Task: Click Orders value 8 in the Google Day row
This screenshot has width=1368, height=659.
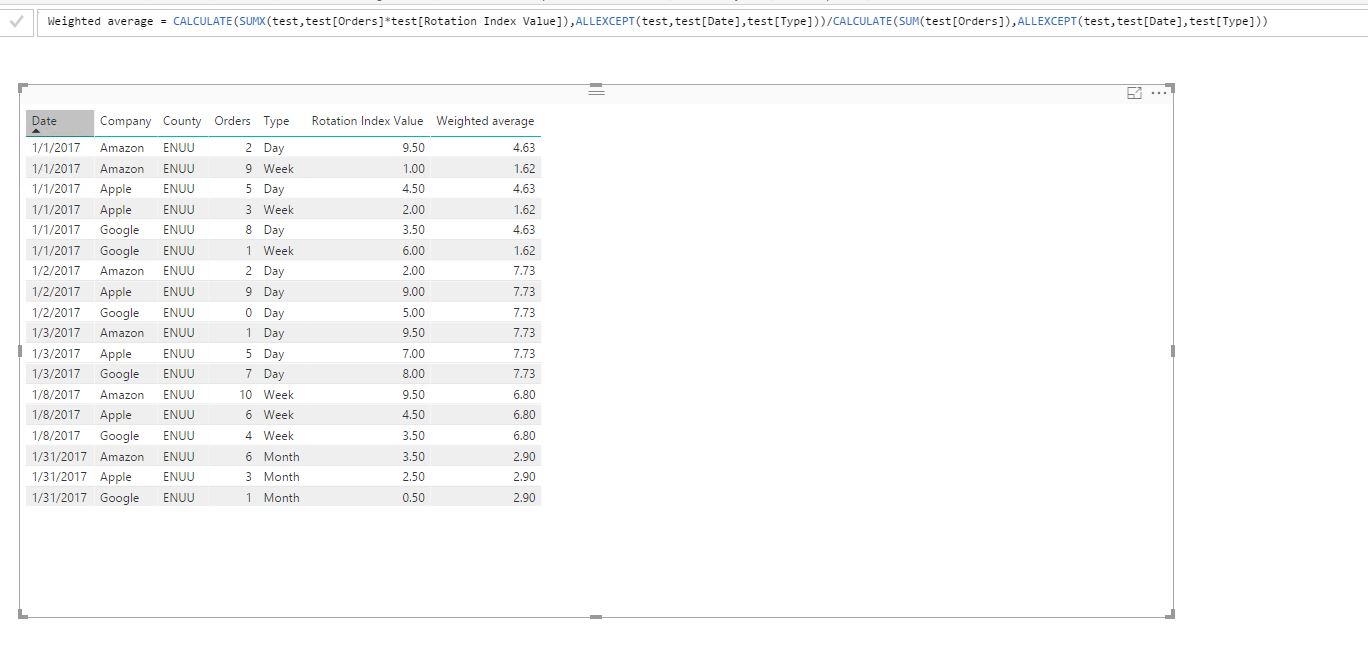Action: [x=248, y=230]
